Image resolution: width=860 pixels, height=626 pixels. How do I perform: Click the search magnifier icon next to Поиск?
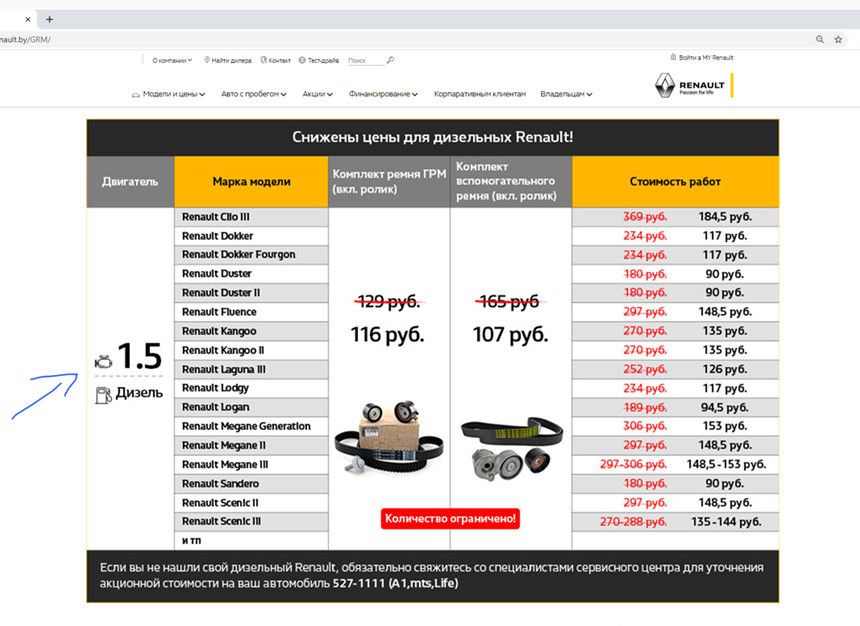pyautogui.click(x=391, y=60)
